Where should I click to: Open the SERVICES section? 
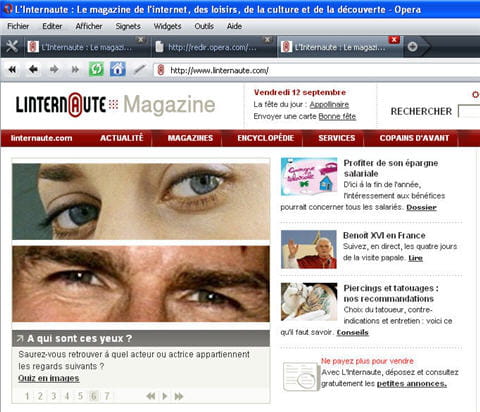coord(337,138)
